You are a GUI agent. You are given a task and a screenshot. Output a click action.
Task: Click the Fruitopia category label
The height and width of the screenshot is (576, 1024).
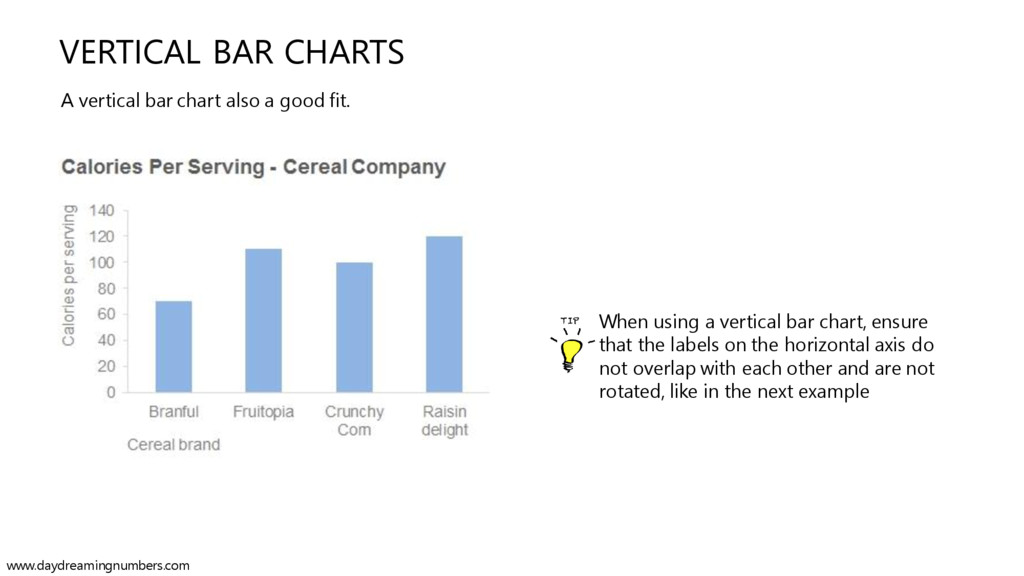click(x=264, y=411)
